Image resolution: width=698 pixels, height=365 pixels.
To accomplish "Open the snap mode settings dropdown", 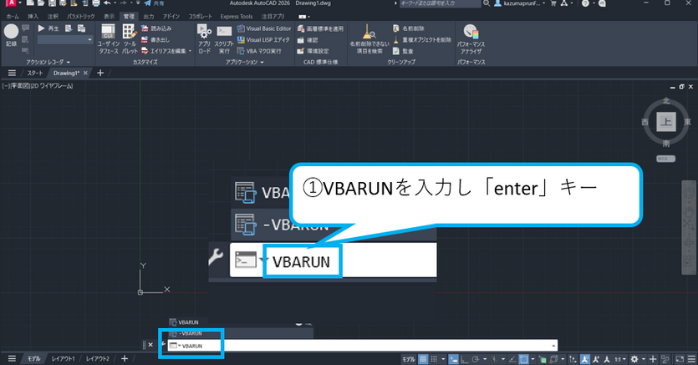I will tap(443, 359).
